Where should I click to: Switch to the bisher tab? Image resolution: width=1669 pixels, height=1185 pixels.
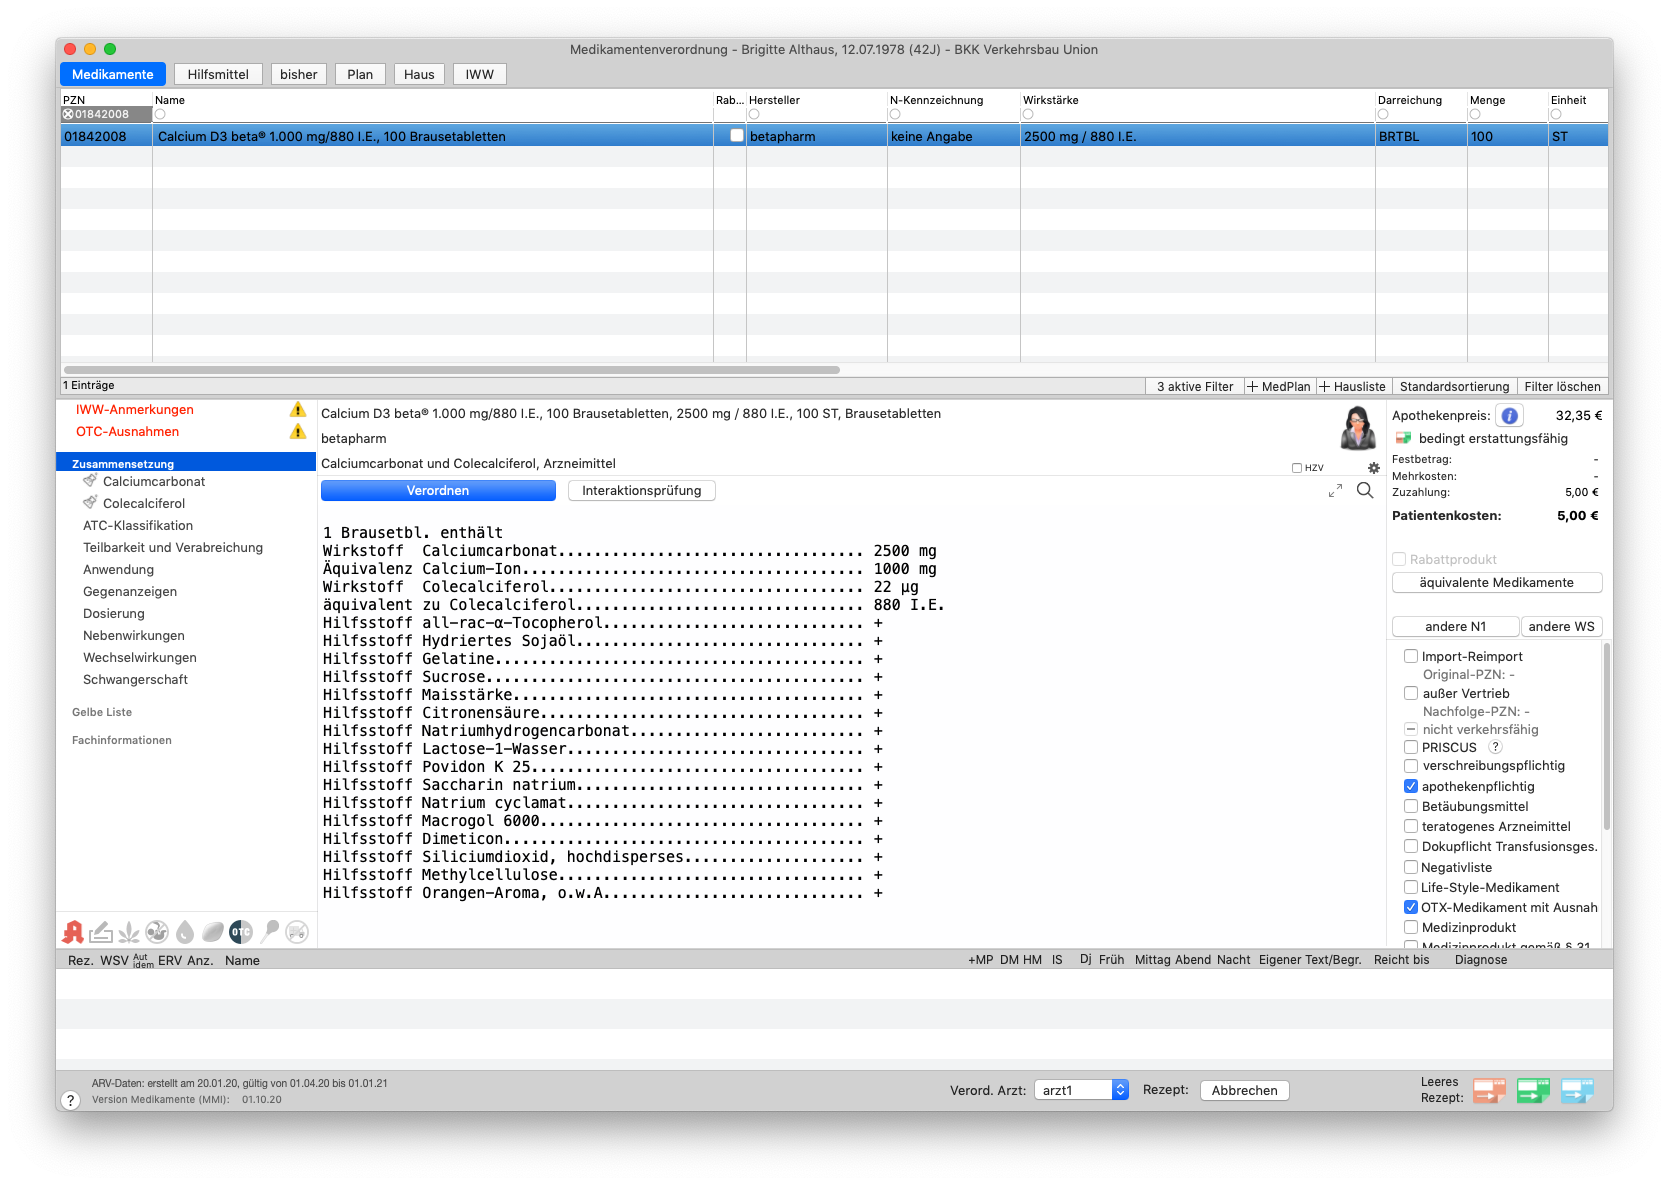pos(299,74)
